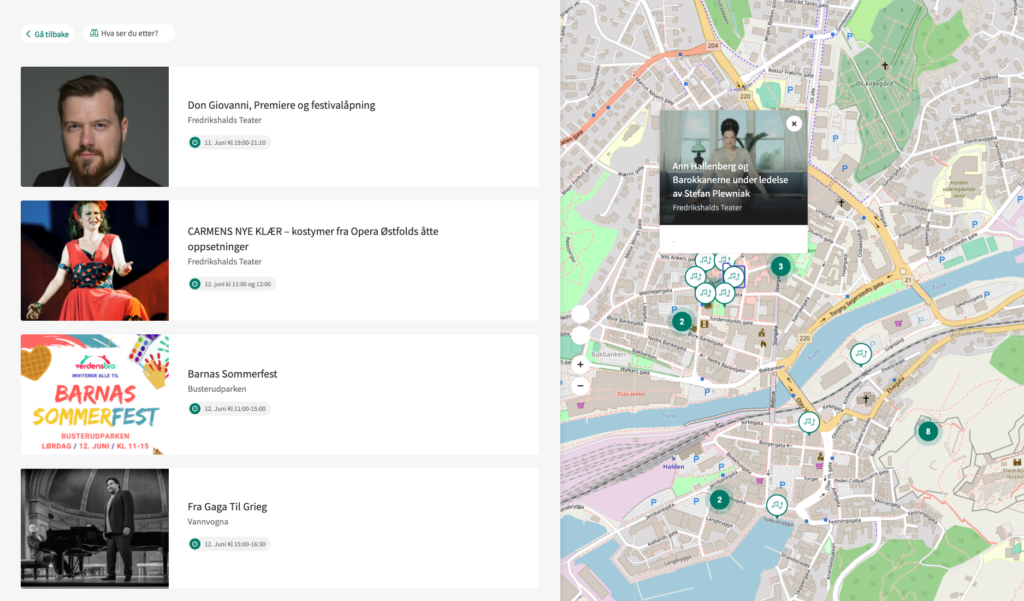1024x601 pixels.
Task: Click the Don Giovanni portrait thumbnail
Action: click(x=95, y=127)
